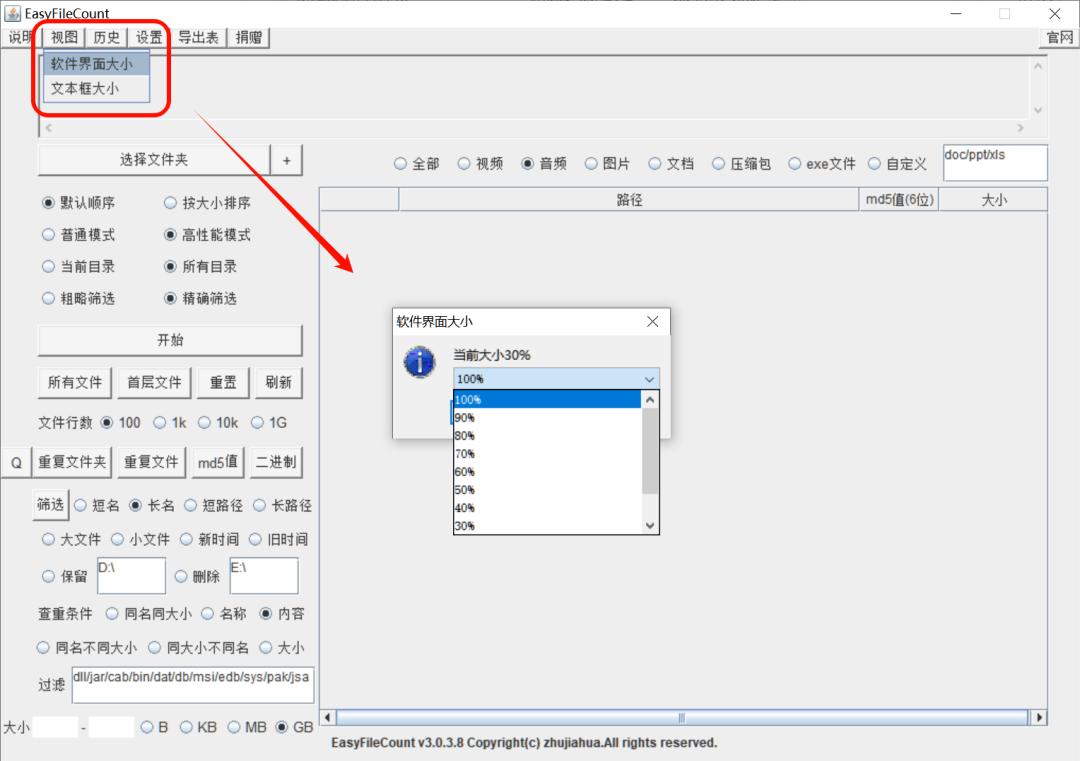Pick 70% in the dropdown list
The width and height of the screenshot is (1080, 761).
pyautogui.click(x=547, y=454)
